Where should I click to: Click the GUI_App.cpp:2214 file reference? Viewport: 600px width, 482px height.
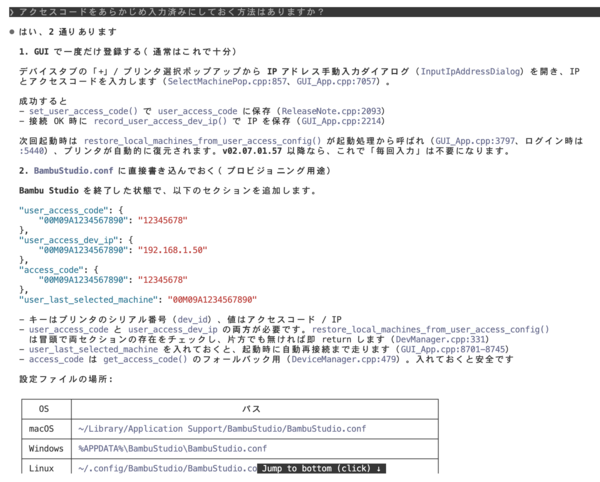tap(341, 121)
